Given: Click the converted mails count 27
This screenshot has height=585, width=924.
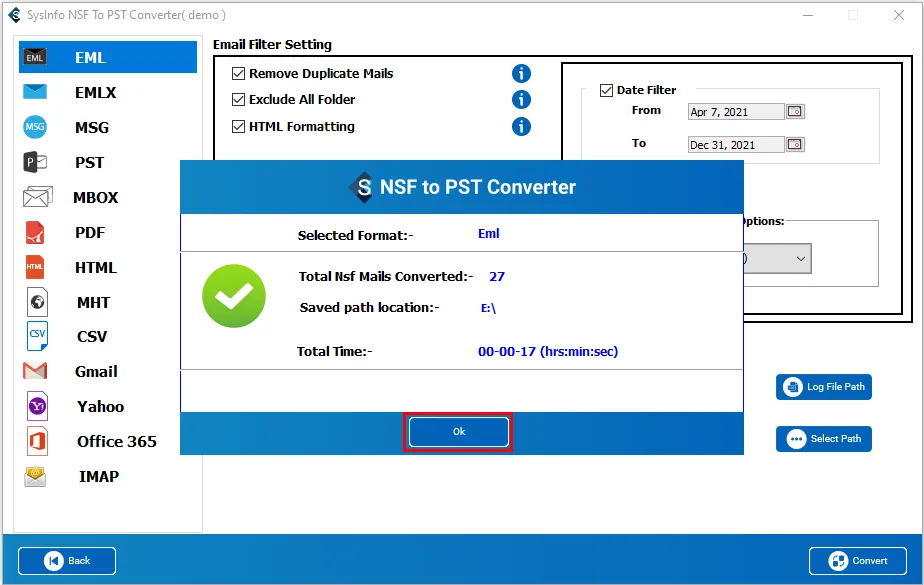Looking at the screenshot, I should [497, 276].
